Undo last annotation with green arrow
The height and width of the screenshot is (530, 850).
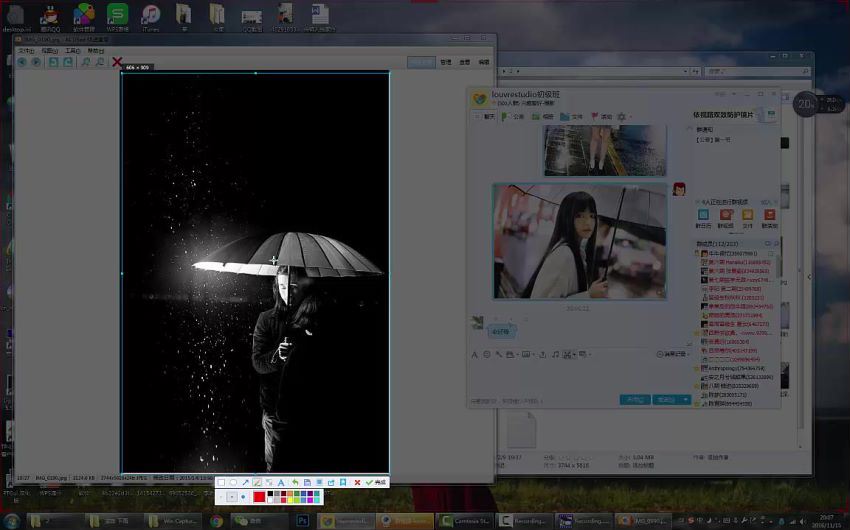(295, 483)
